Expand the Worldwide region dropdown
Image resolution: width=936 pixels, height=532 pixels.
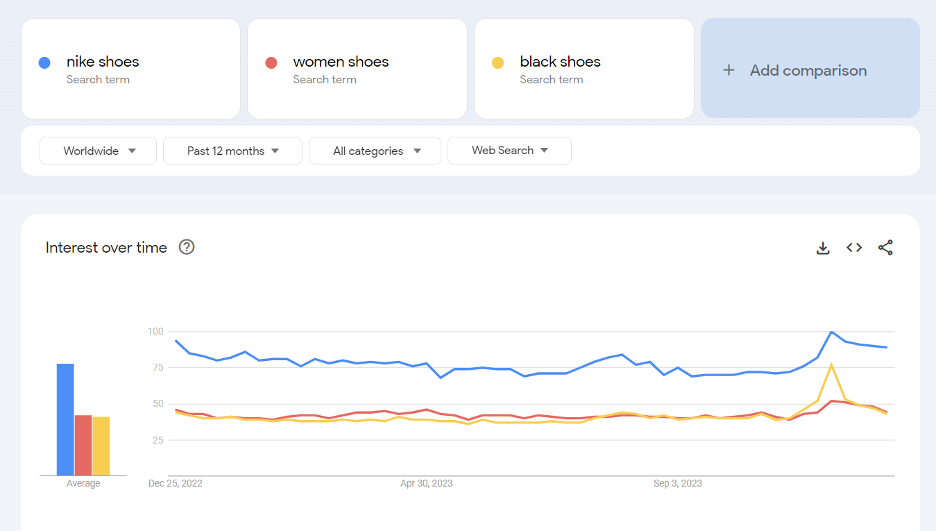point(98,151)
